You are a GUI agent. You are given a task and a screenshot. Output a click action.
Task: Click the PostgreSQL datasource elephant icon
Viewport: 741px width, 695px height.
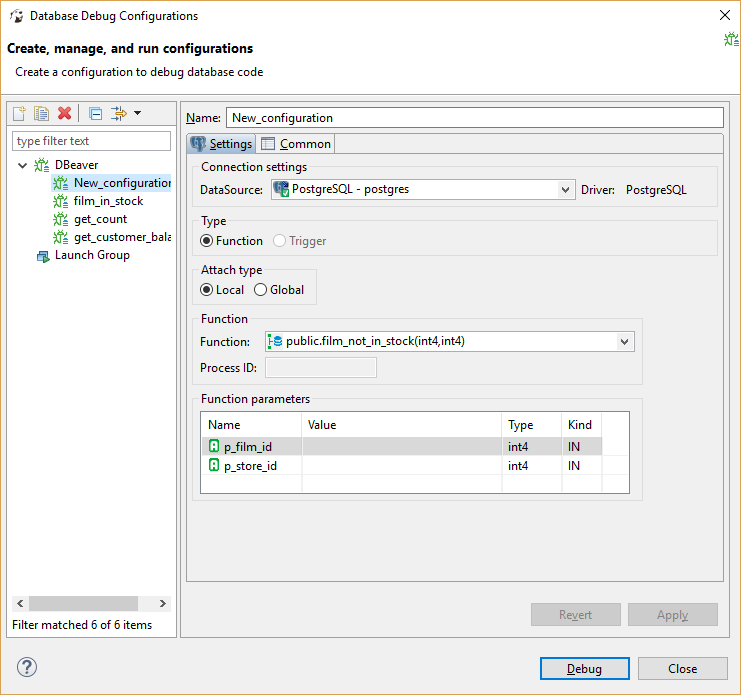click(282, 189)
